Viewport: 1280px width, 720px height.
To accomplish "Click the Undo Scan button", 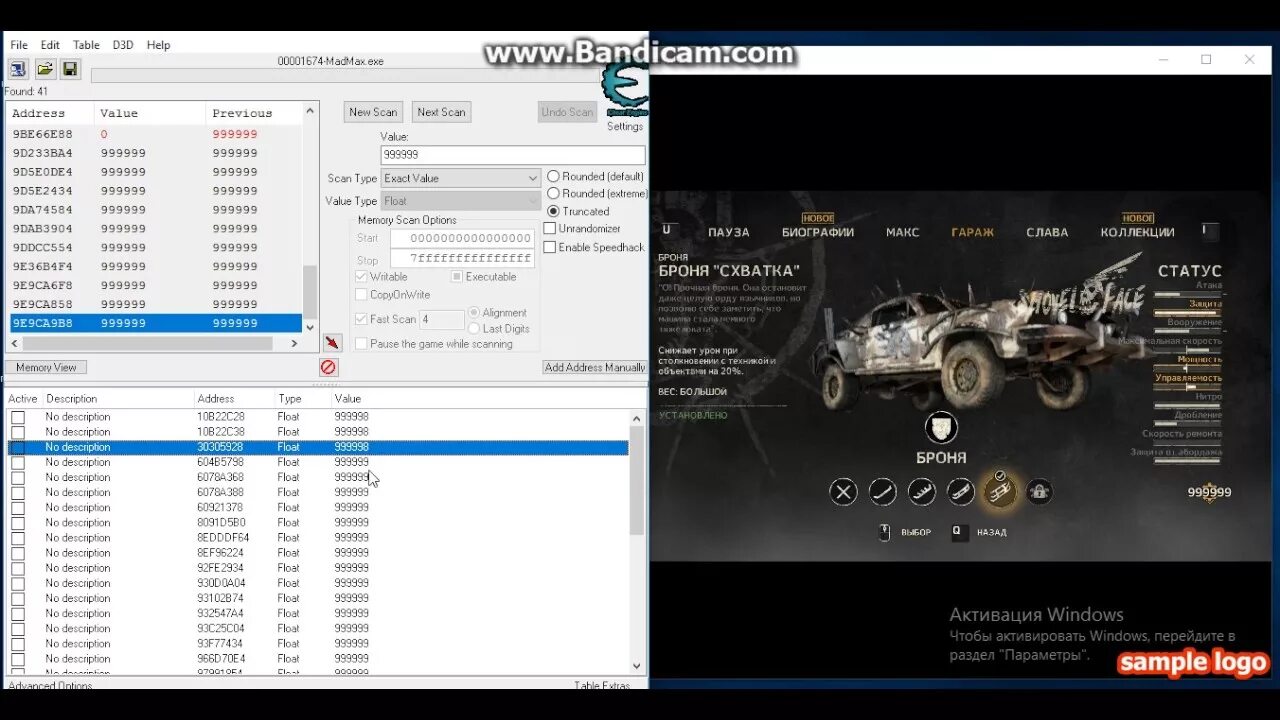I will point(567,112).
